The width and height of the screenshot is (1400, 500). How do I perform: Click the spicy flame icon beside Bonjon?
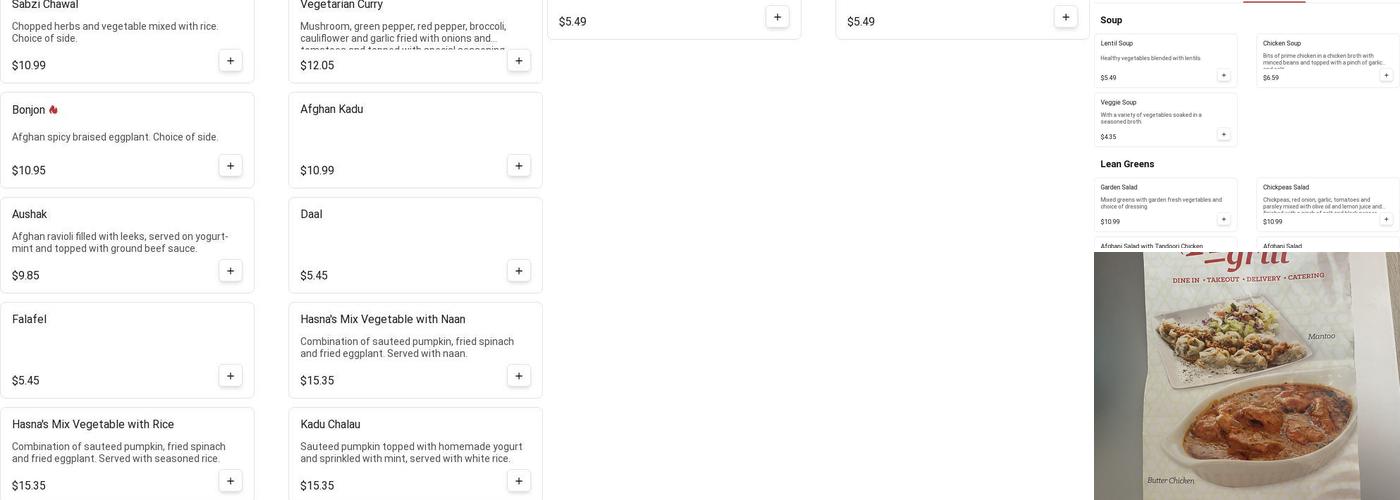pyautogui.click(x=53, y=110)
